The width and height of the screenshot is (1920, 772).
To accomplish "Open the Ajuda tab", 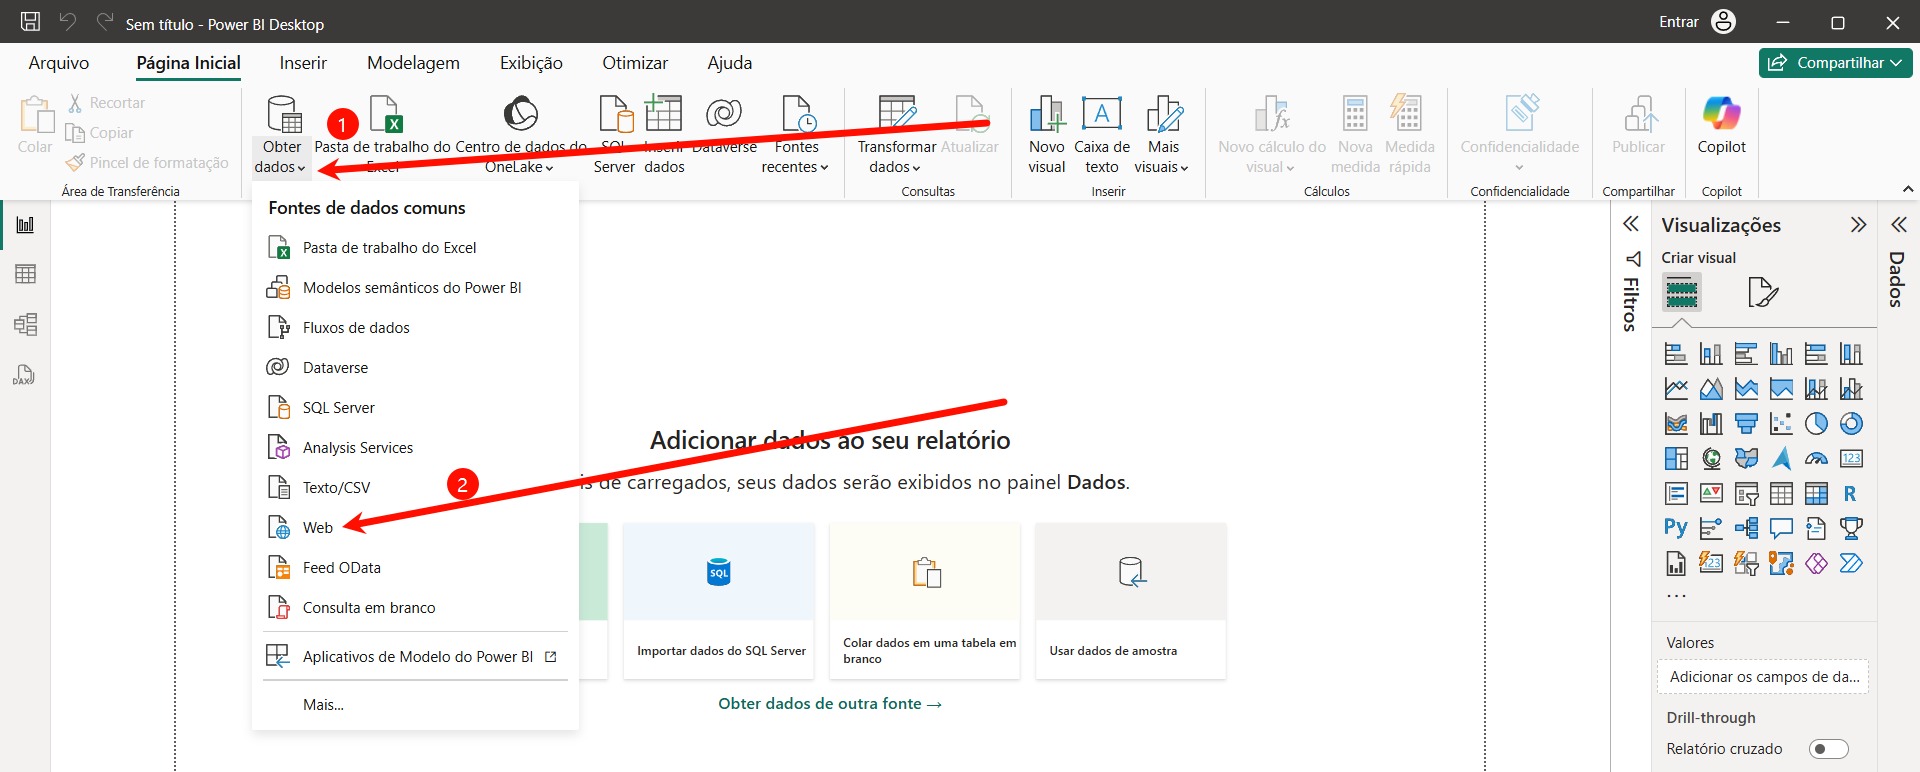I will (730, 63).
